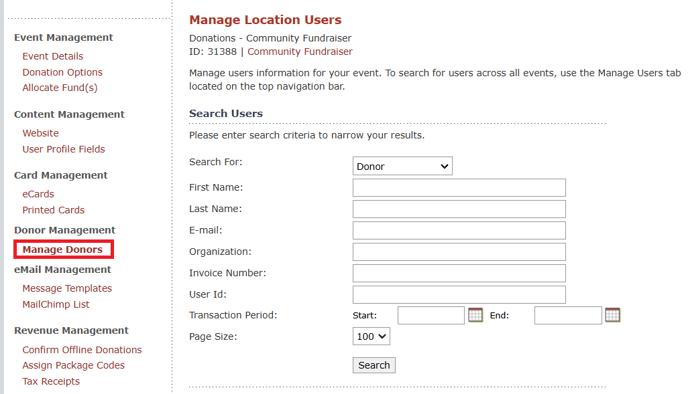
Task: Go to eCards management
Action: (38, 194)
